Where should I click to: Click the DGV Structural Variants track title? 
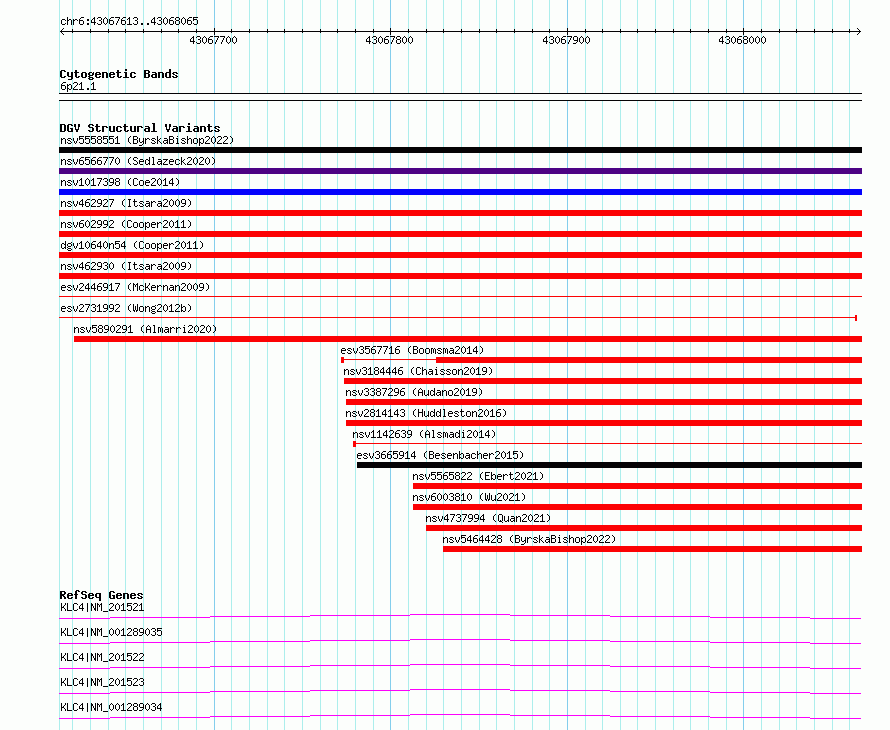tap(140, 128)
